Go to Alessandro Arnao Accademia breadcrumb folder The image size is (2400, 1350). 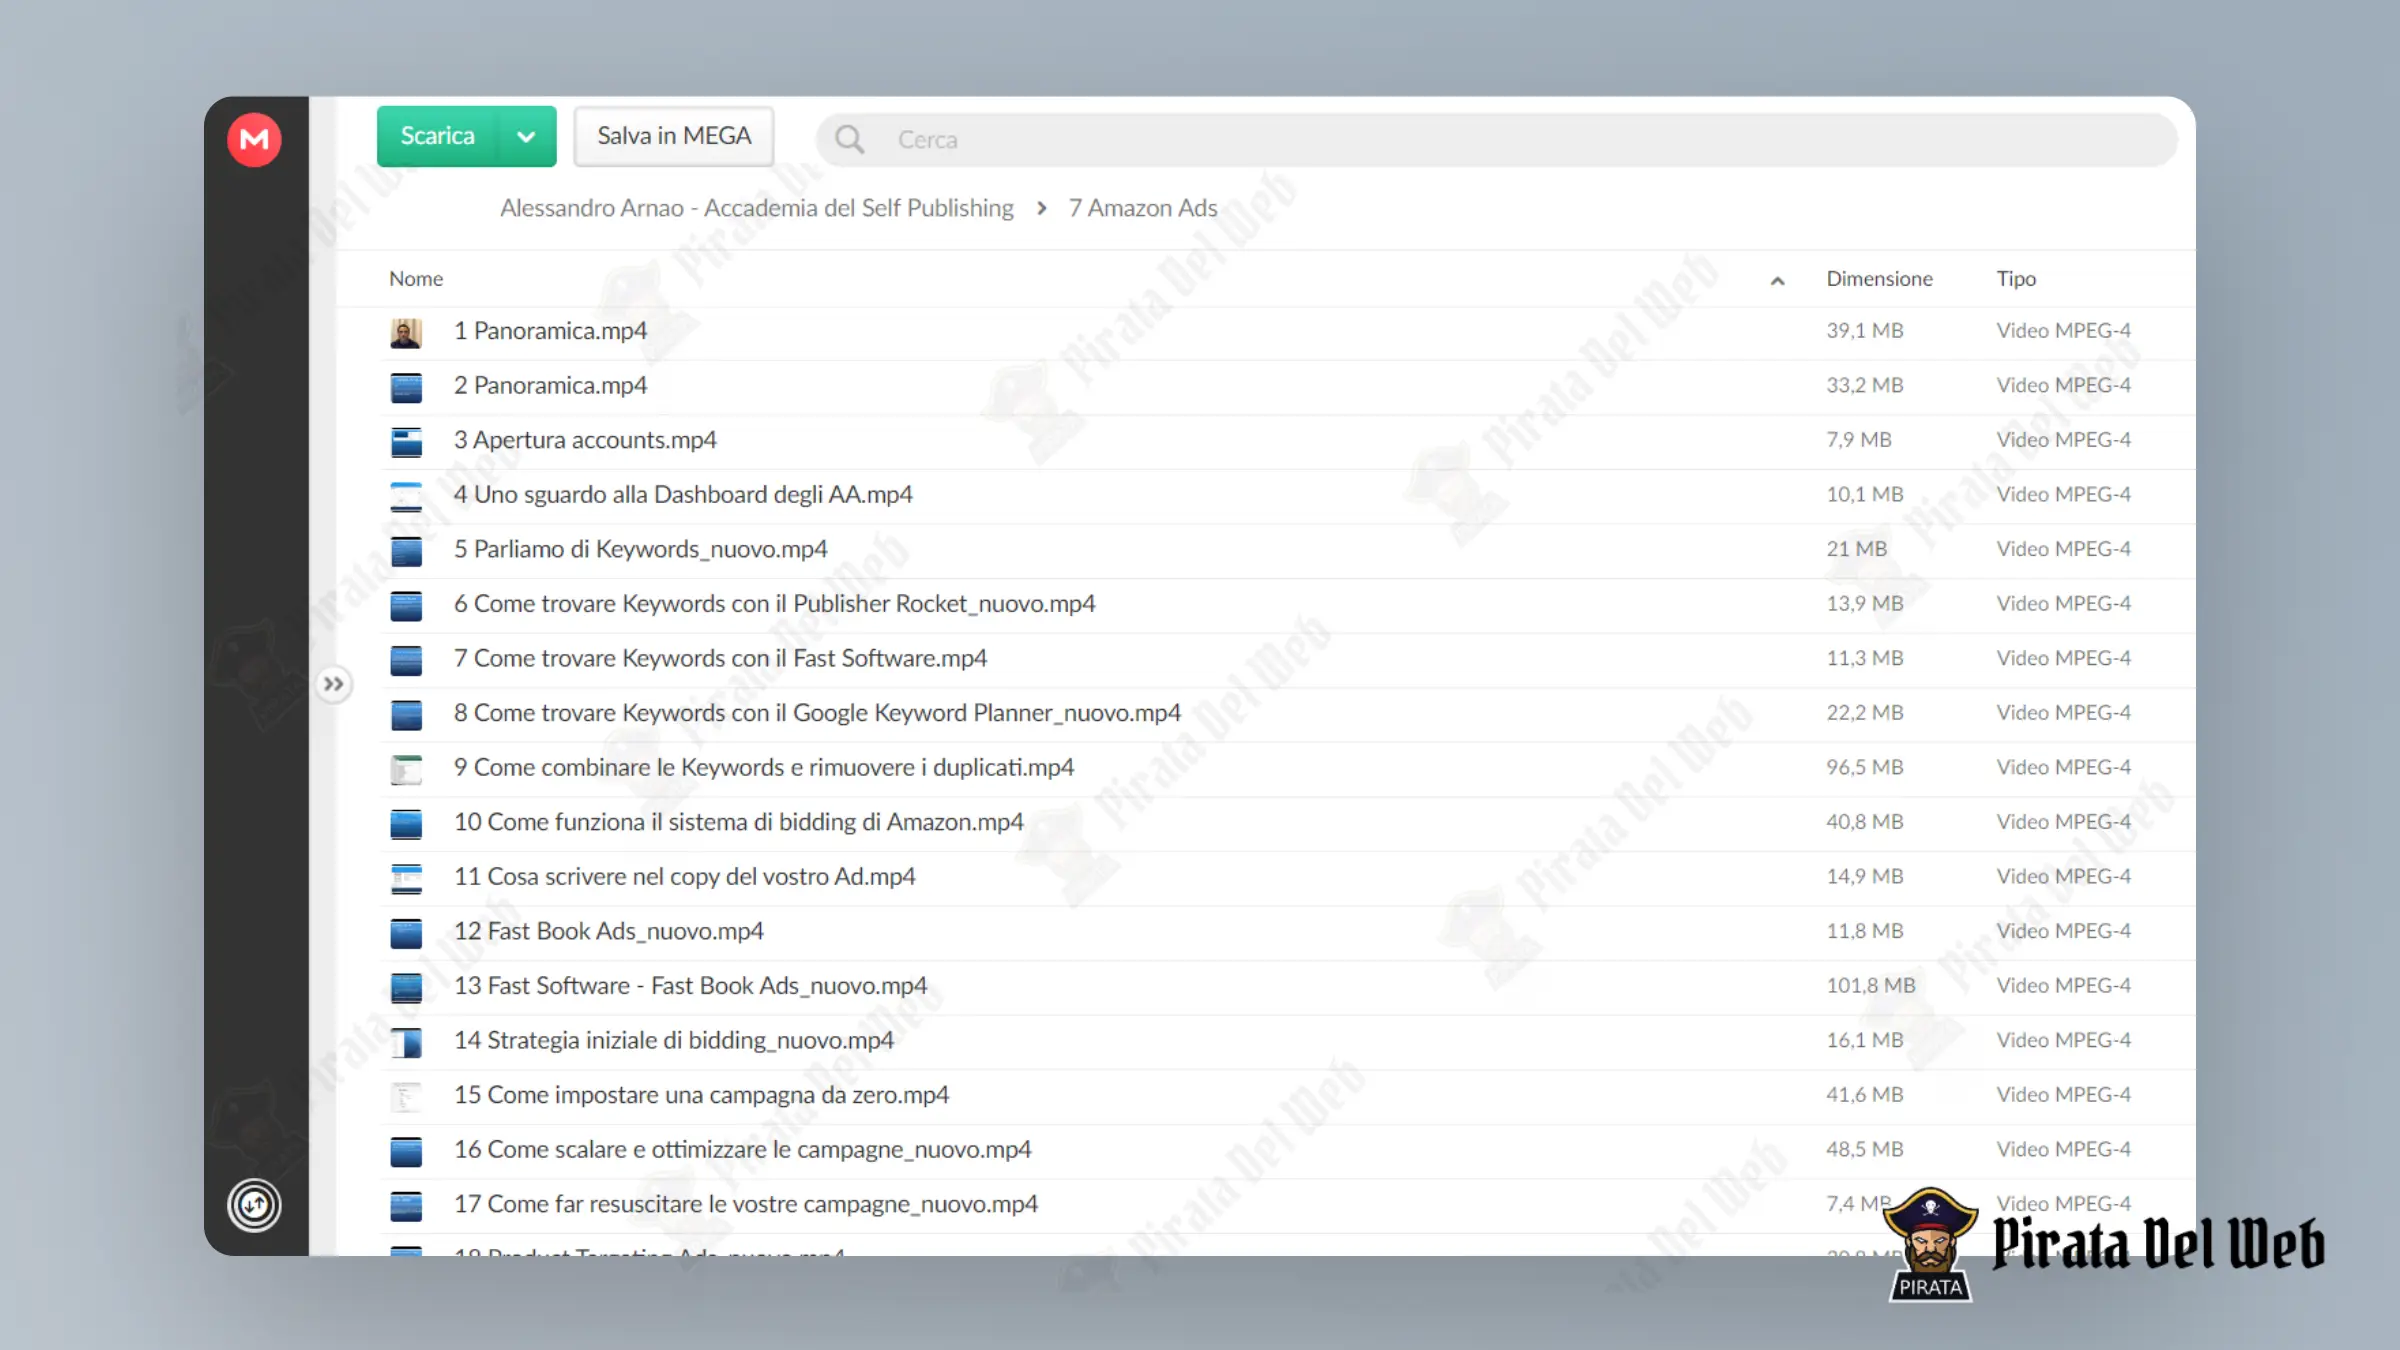(x=757, y=208)
